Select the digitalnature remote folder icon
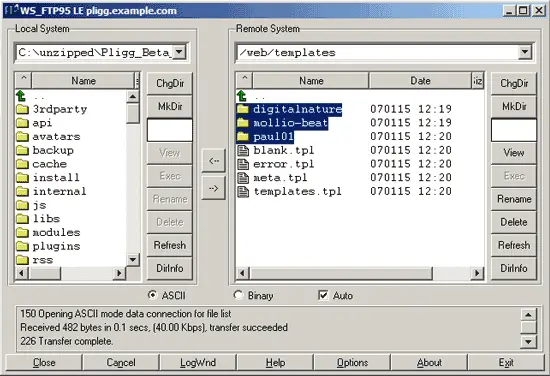Viewport: 550px width, 376px height. tap(242, 109)
